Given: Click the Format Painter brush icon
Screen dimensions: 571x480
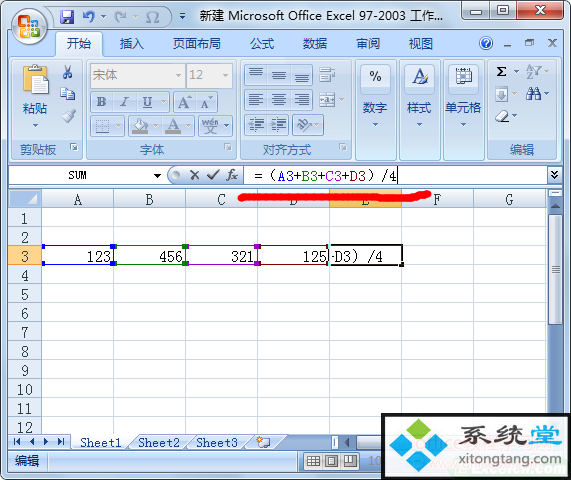Looking at the screenshot, I should click(x=68, y=117).
